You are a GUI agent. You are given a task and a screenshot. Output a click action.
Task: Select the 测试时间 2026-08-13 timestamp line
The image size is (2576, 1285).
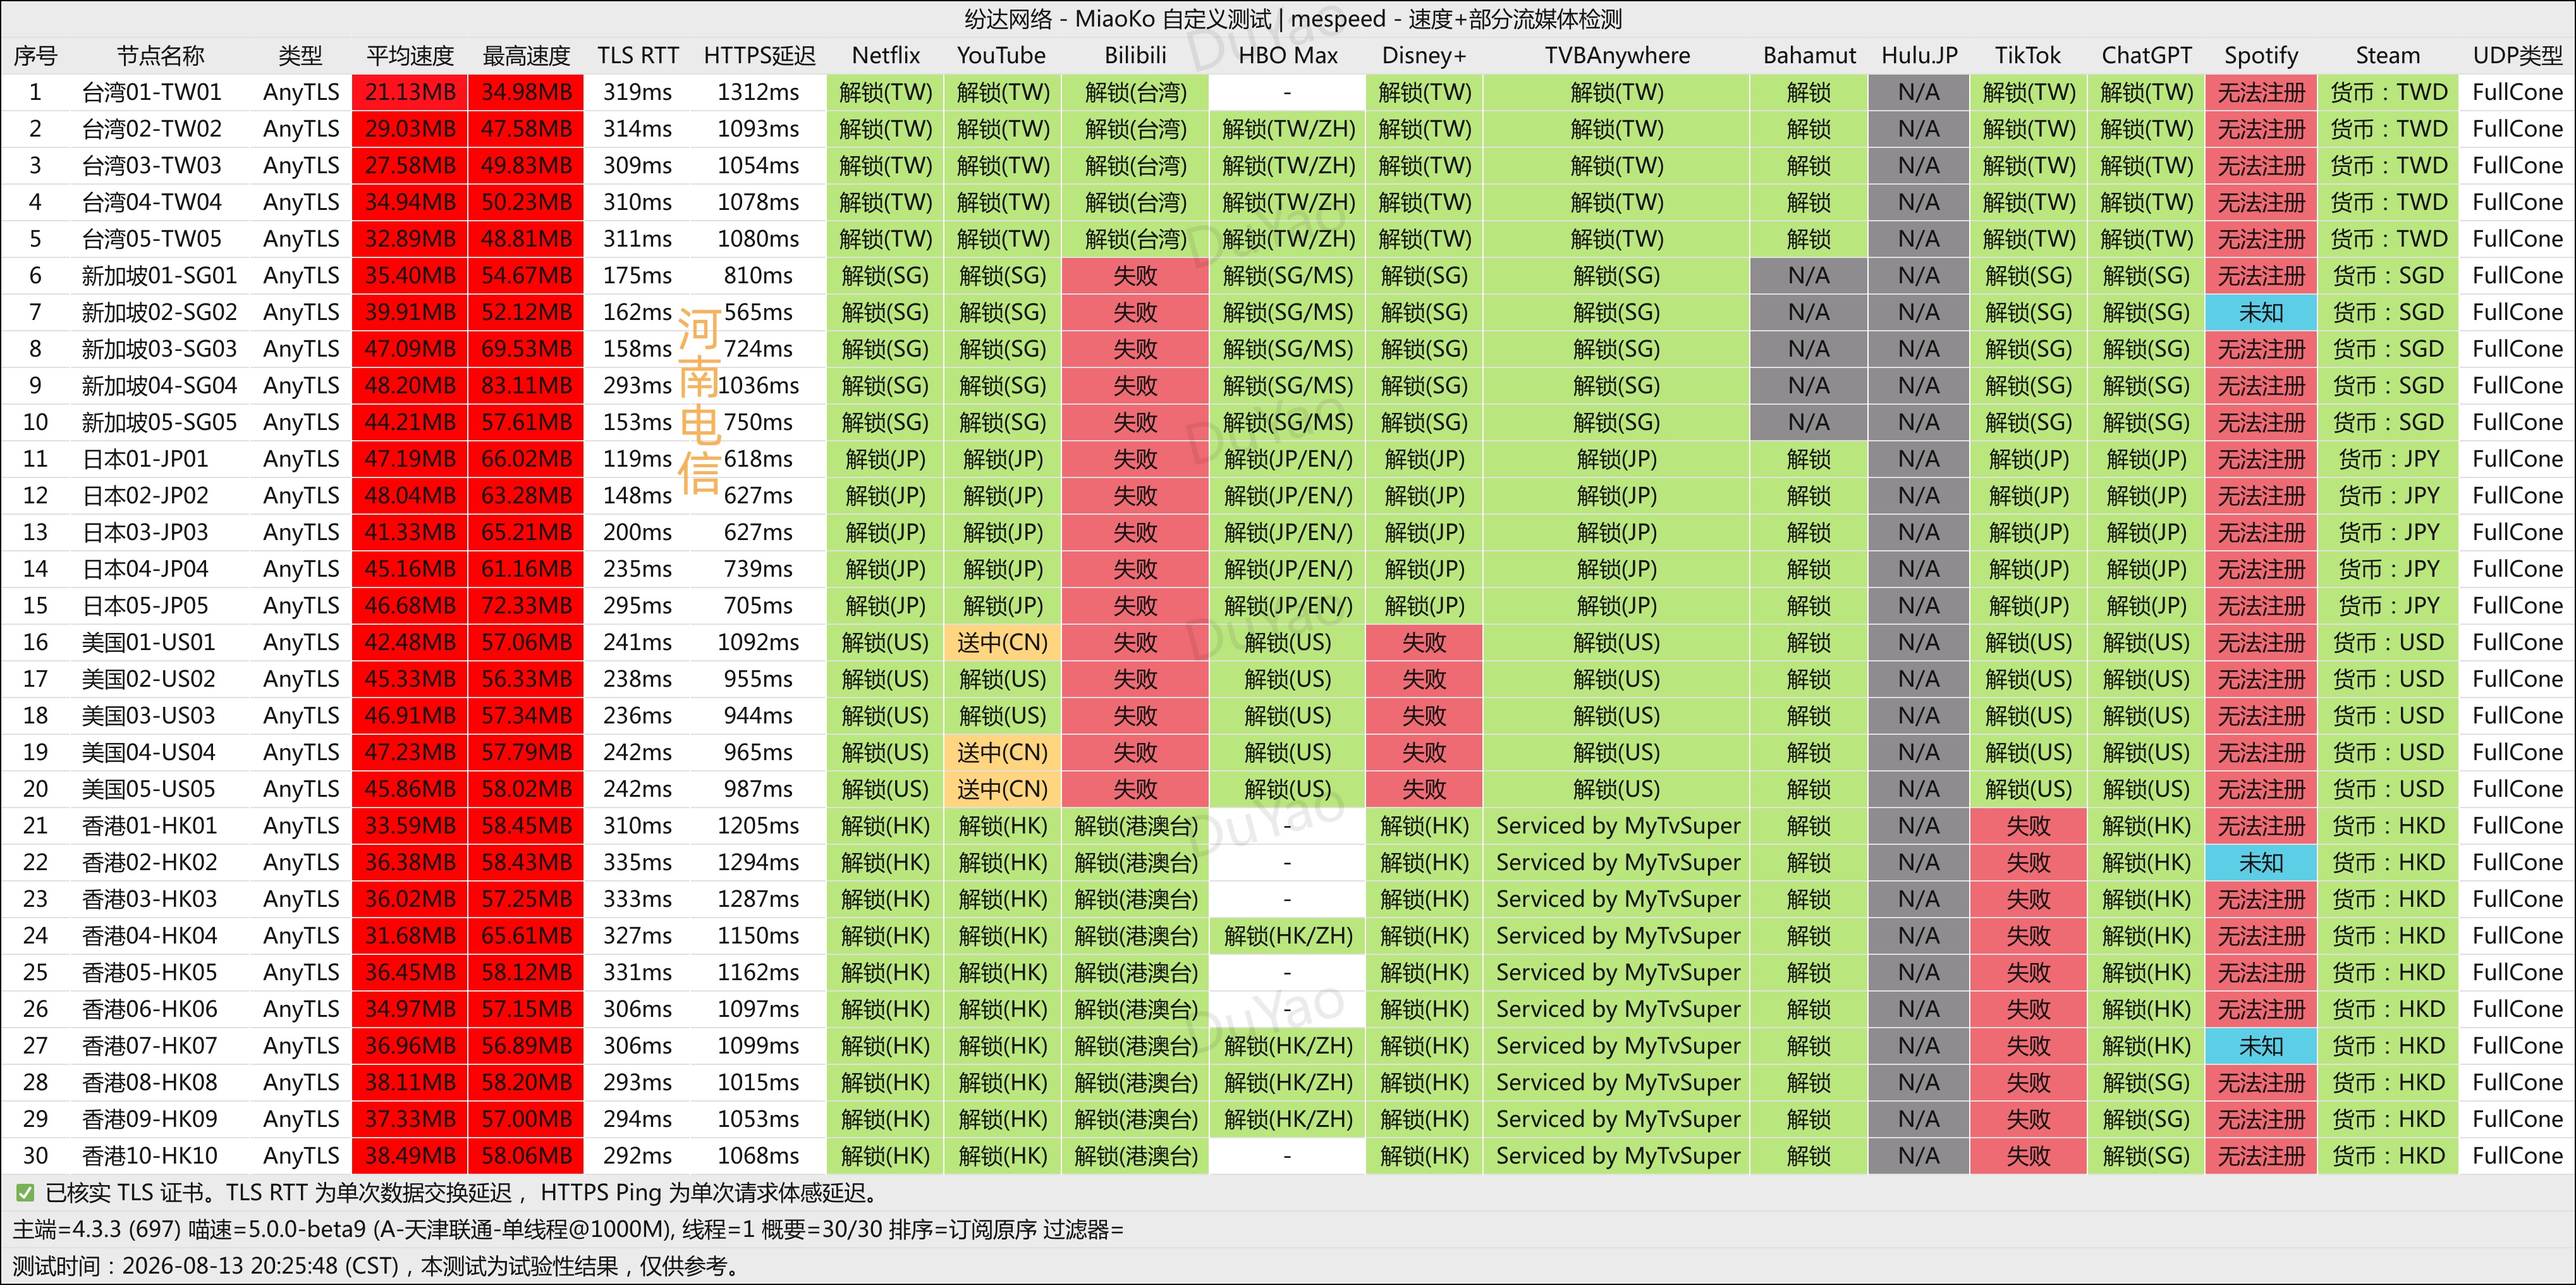377,1266
